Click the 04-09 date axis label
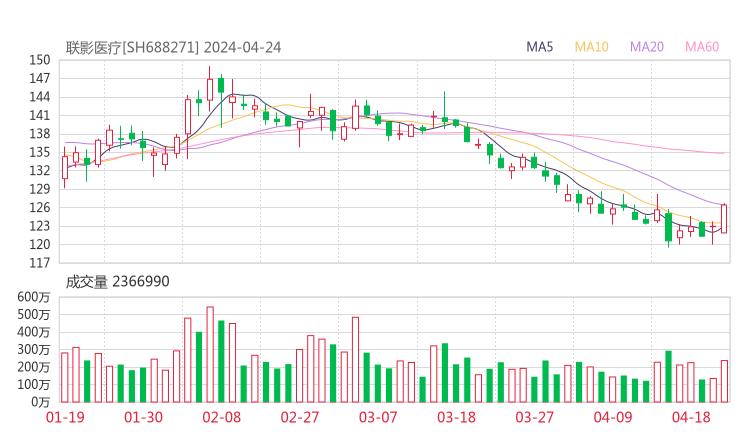 pos(613,417)
